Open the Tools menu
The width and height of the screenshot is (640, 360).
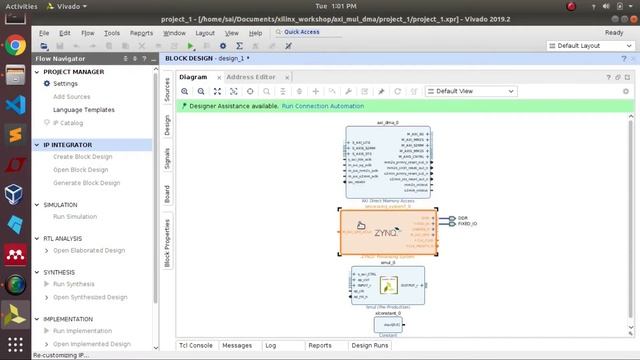pos(112,33)
